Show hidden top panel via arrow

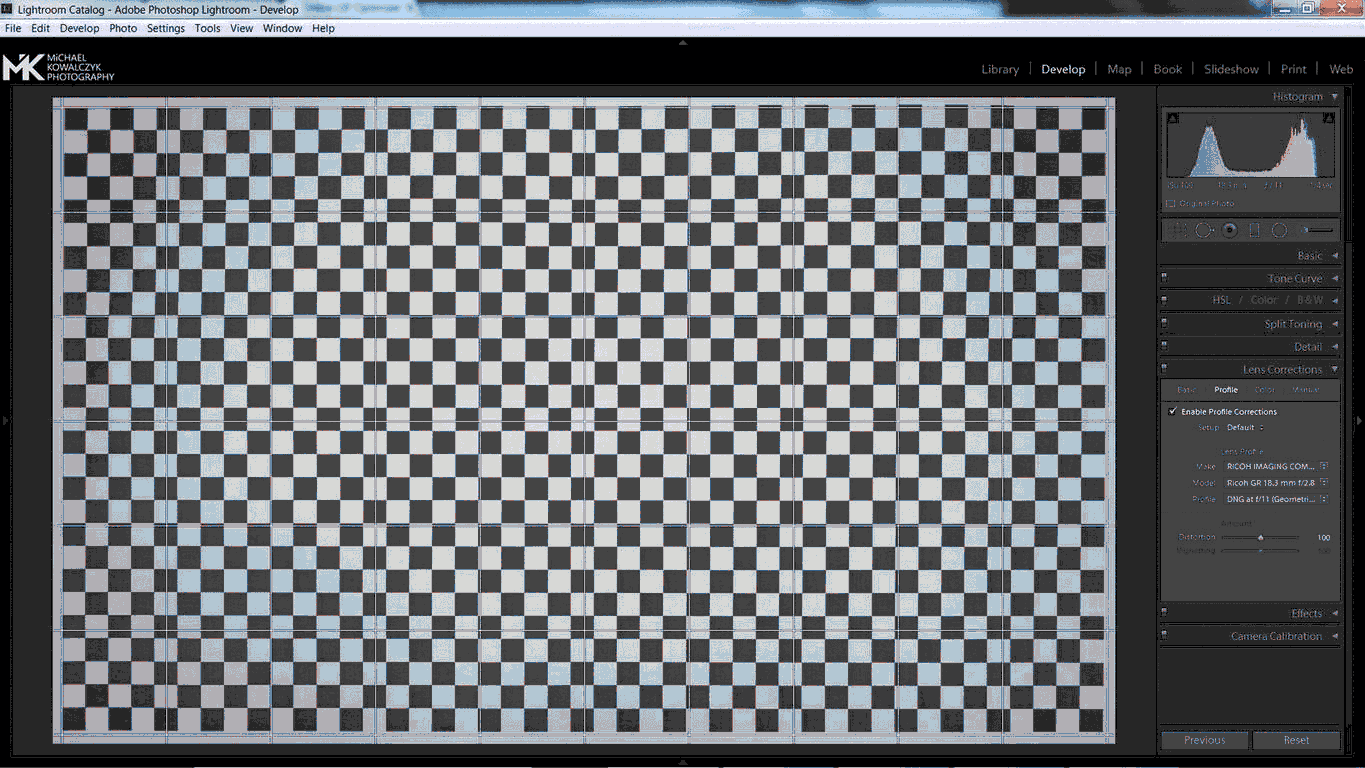[683, 42]
